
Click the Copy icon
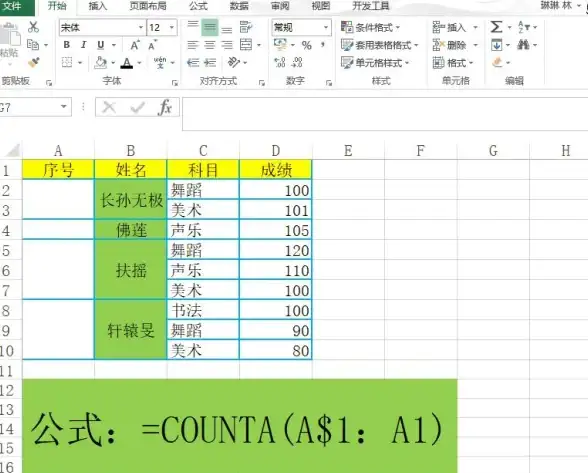33,45
